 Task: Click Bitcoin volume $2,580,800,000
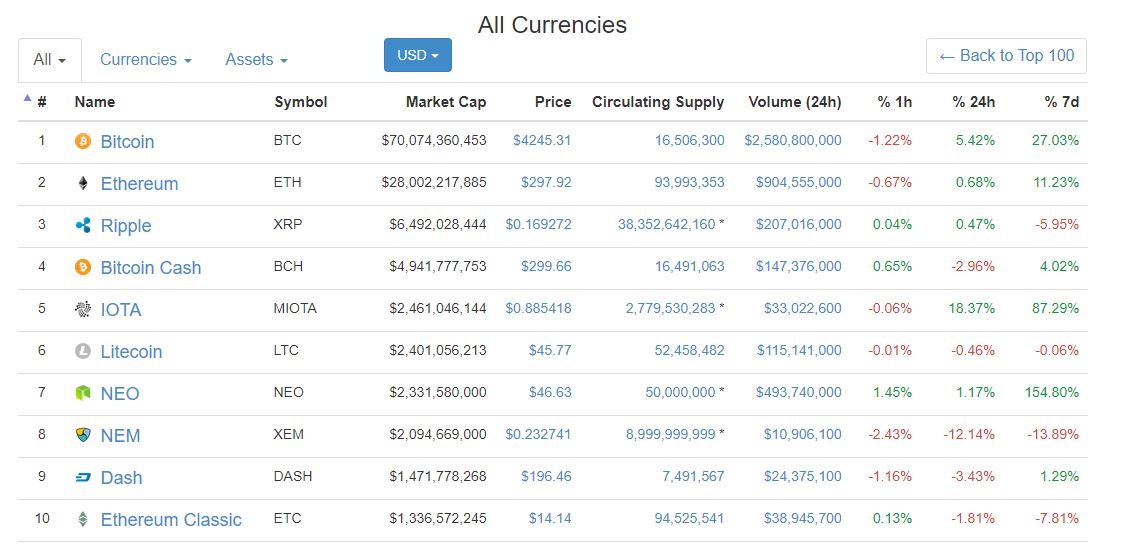tap(792, 141)
